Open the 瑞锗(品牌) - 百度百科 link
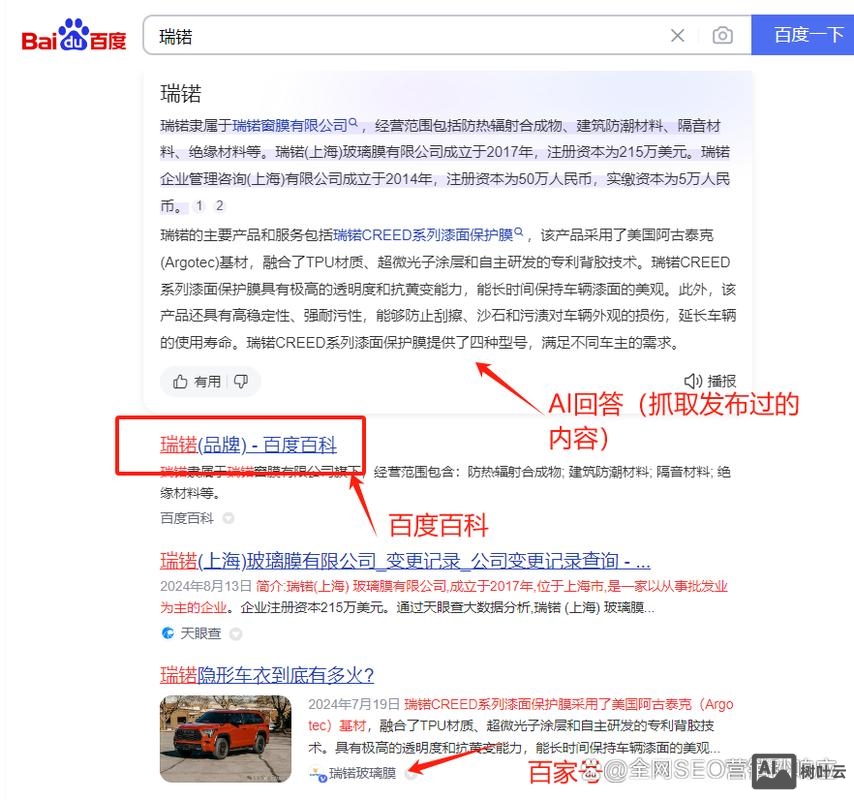Screen dimensions: 854x800 [x=250, y=444]
